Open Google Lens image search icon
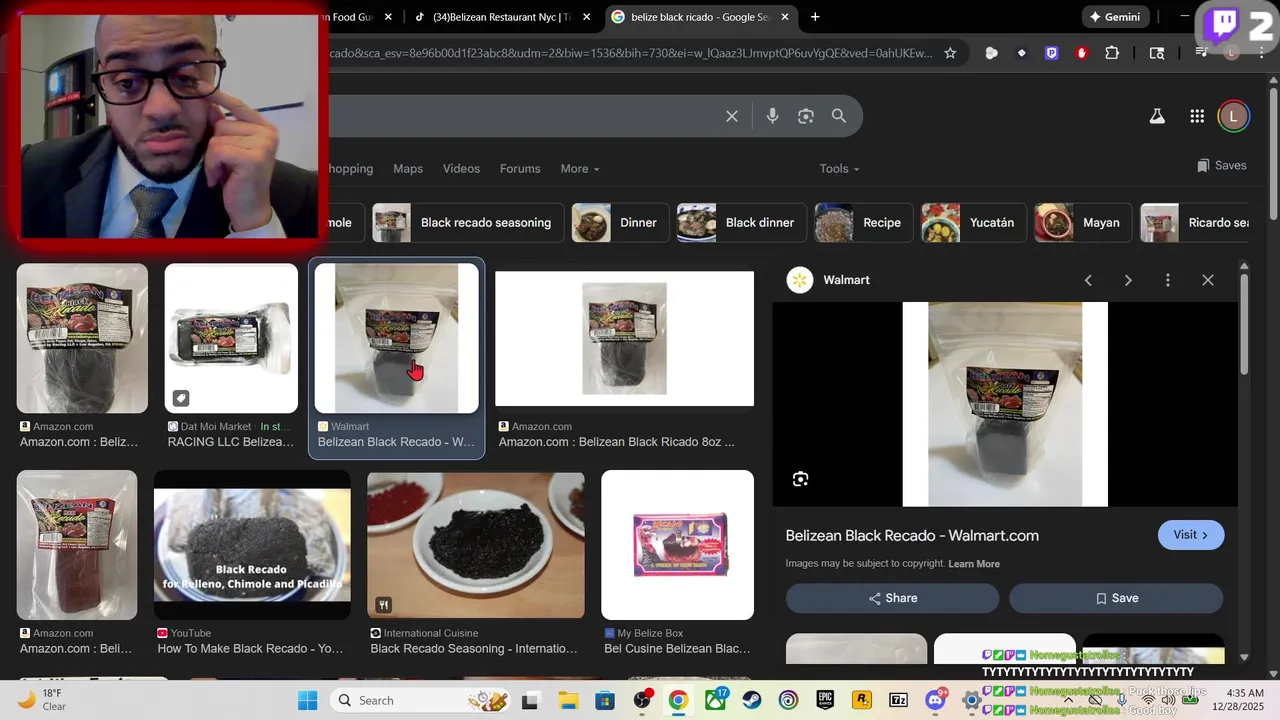Screen dimensions: 1280x720 [806, 116]
